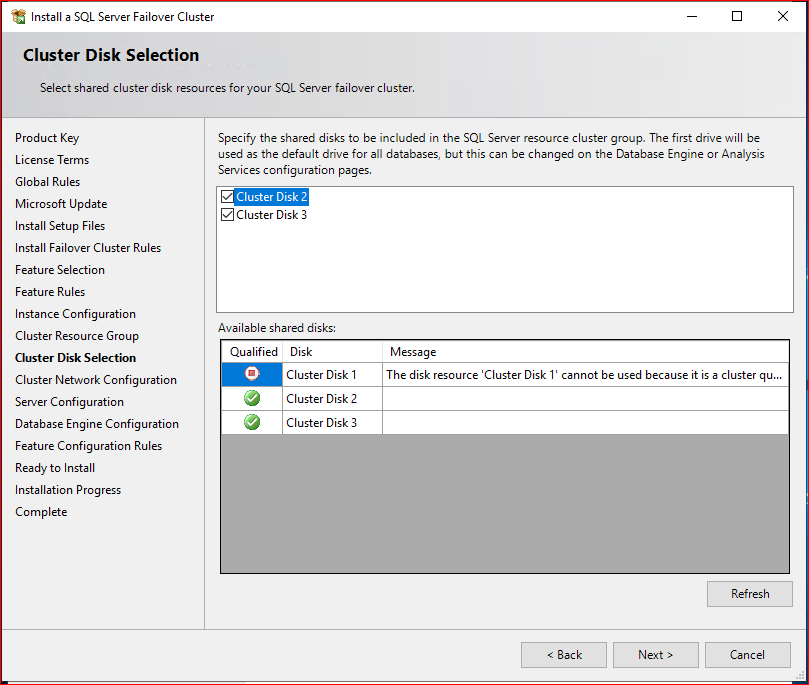Open Cluster Network Configuration step
The width and height of the screenshot is (809, 685).
[x=96, y=380]
